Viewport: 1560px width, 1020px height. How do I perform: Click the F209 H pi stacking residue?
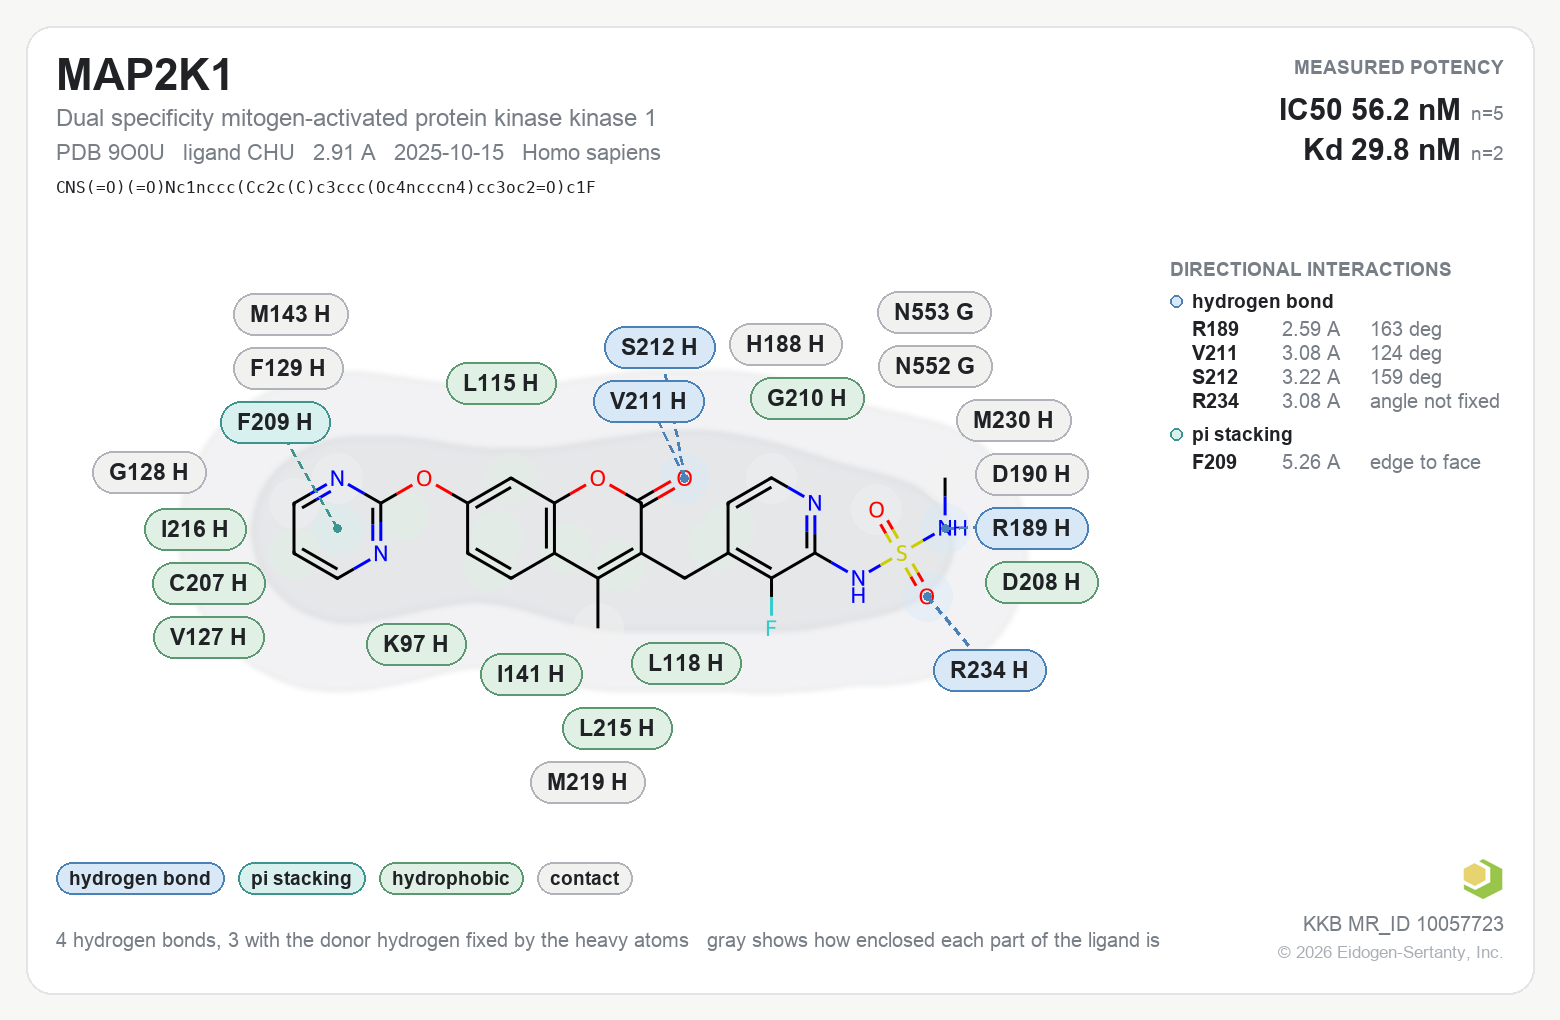pyautogui.click(x=275, y=422)
